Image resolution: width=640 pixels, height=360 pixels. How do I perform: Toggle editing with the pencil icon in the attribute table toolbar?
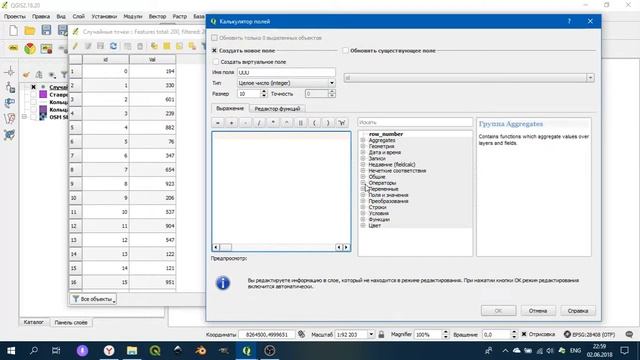point(75,46)
